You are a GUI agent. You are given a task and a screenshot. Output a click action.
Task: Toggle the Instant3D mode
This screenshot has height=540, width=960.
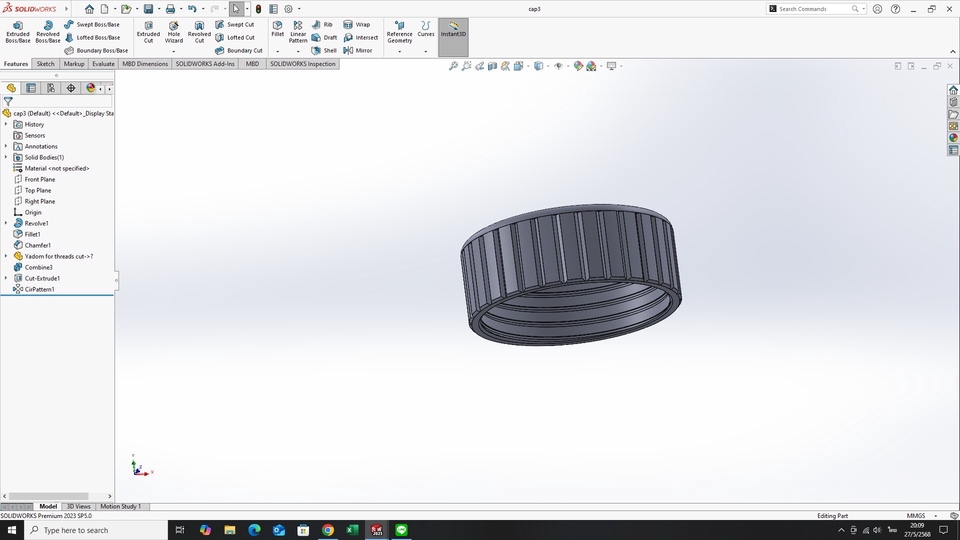(x=453, y=37)
